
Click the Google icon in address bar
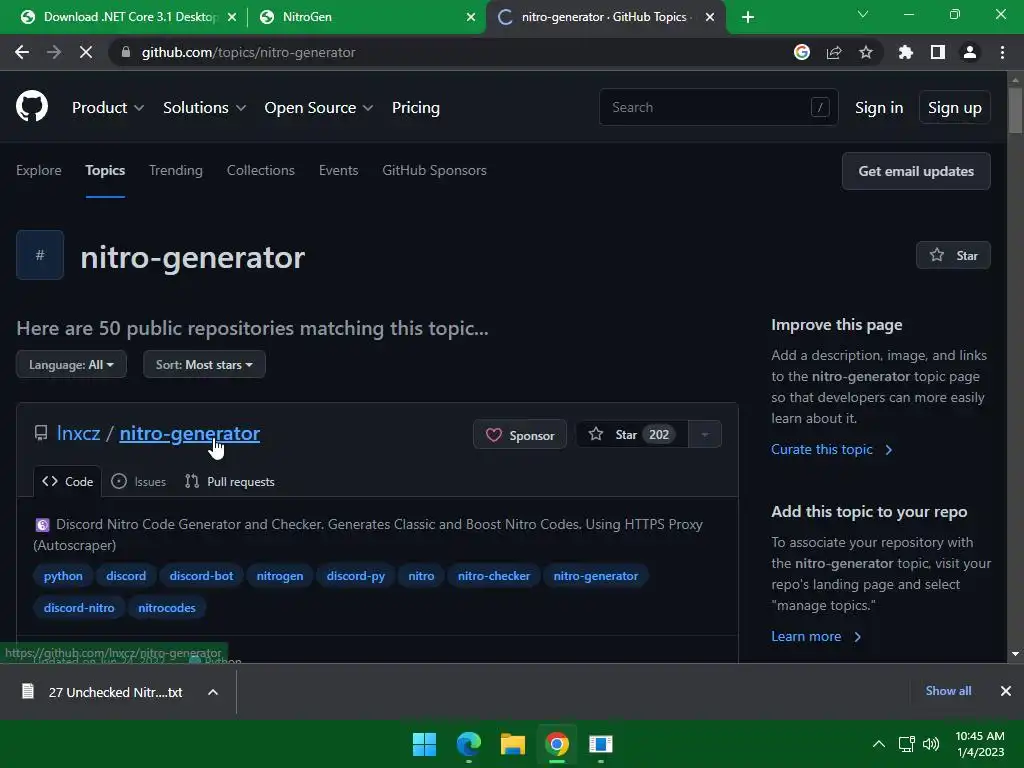(801, 52)
